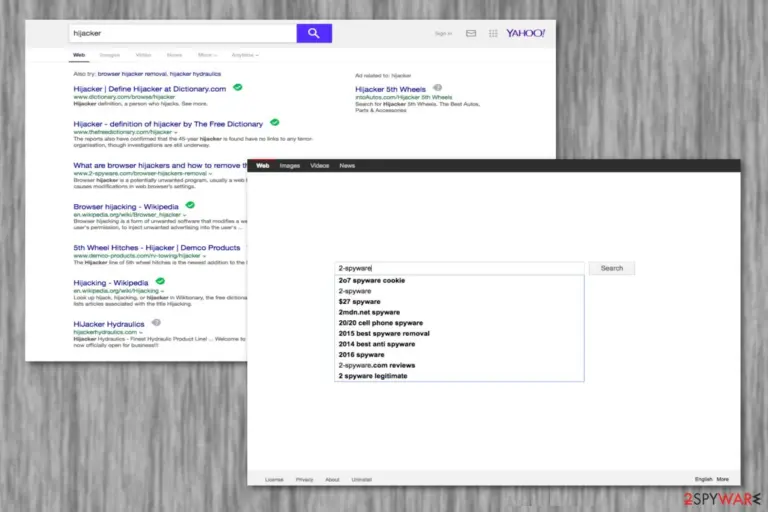Expand the arrow next to thefreedictionary.com URL
This screenshot has height=512, width=768.
pyautogui.click(x=175, y=132)
